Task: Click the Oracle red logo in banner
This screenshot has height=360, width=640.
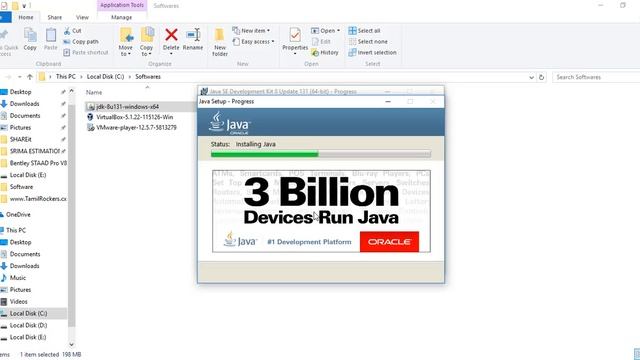Action: 389,242
